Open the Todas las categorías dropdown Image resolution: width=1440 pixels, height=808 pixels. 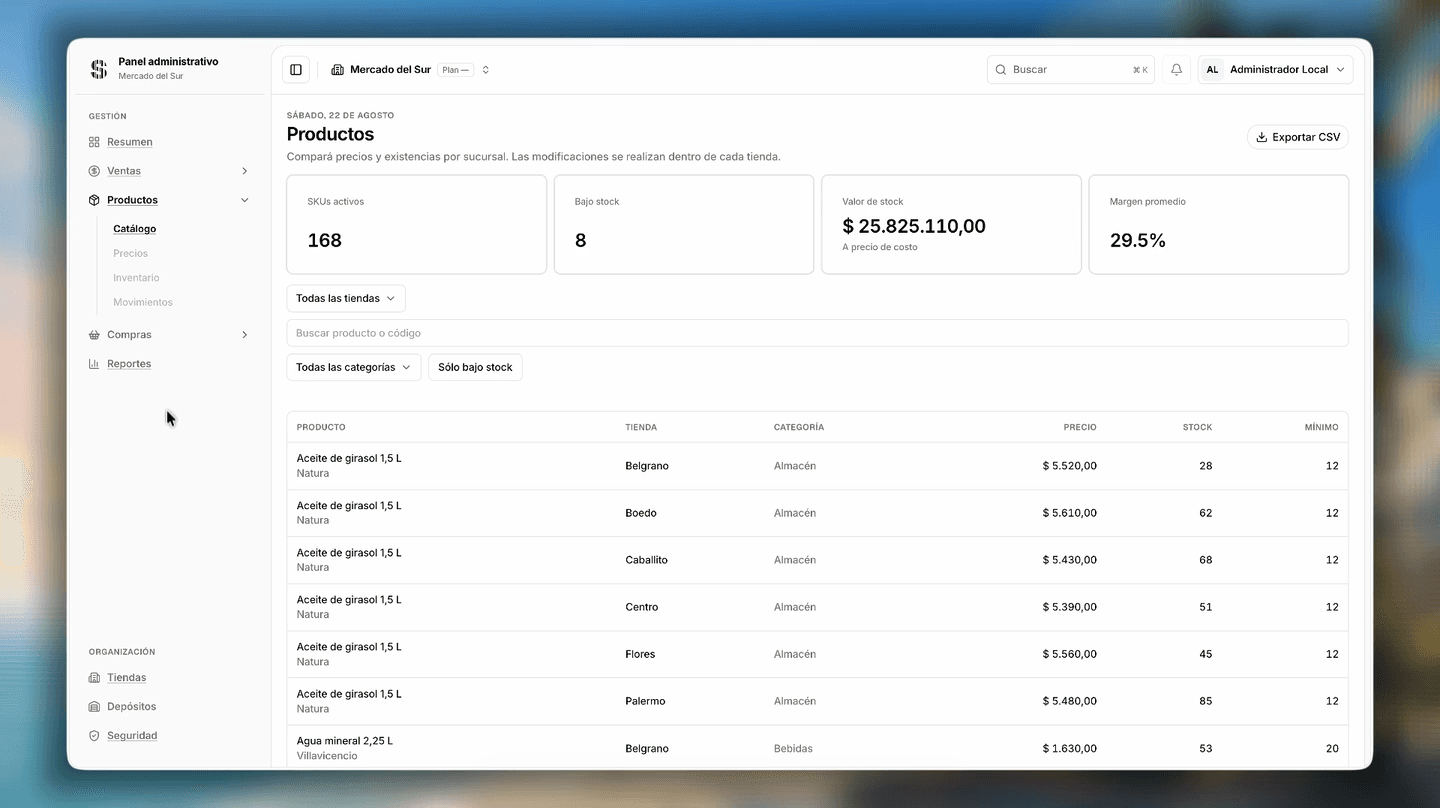[x=354, y=367]
